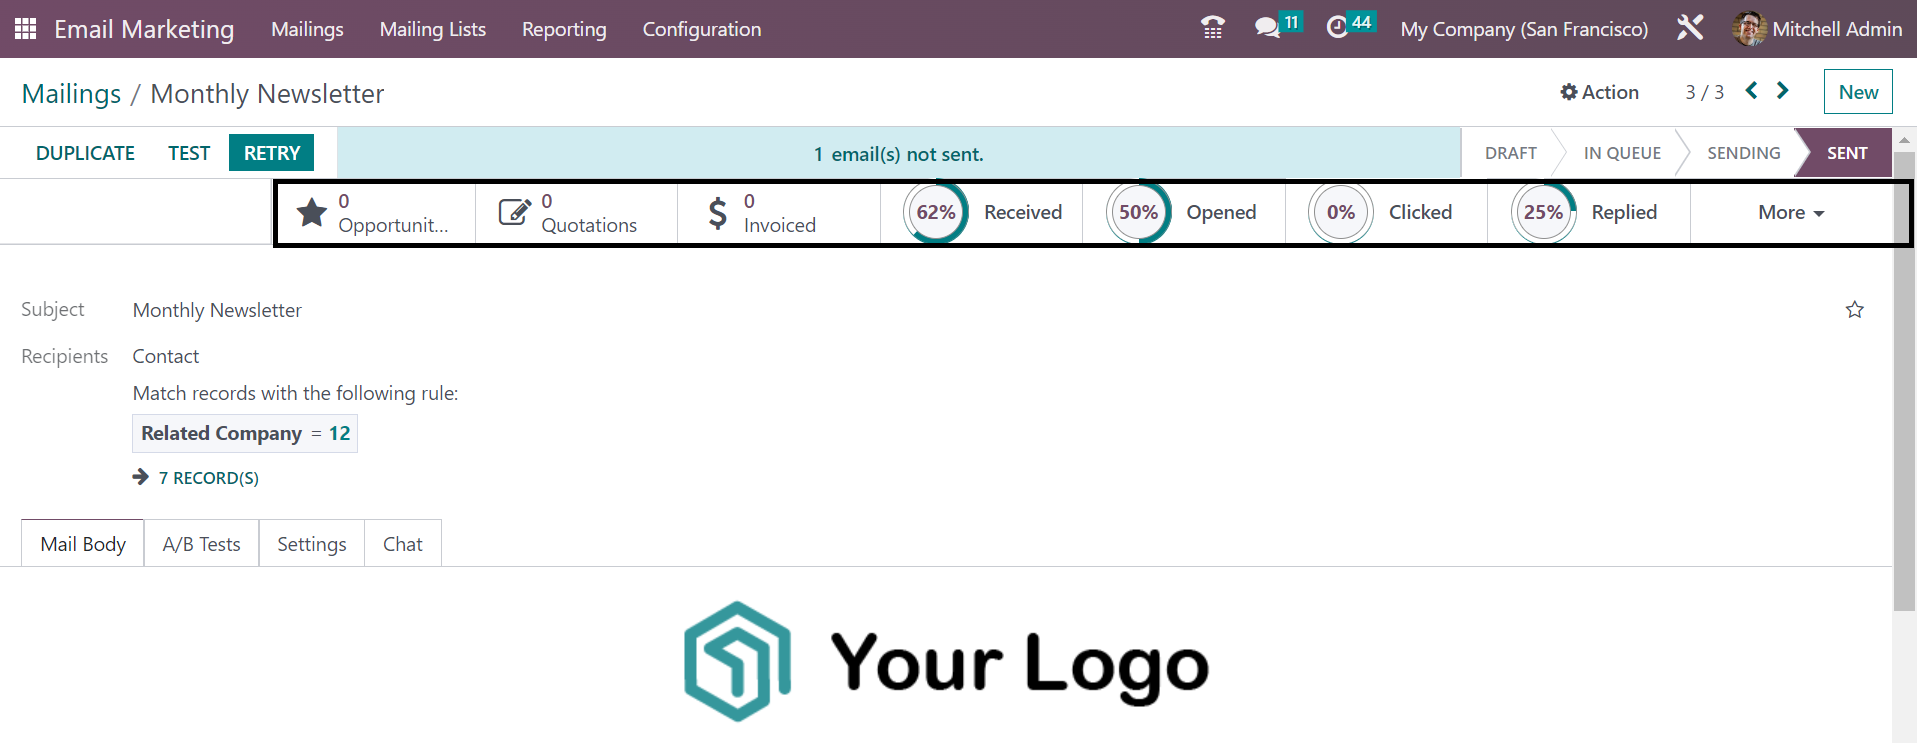The image size is (1917, 743).
Task: Click the vertical scrollbar thumb
Action: 1904,380
